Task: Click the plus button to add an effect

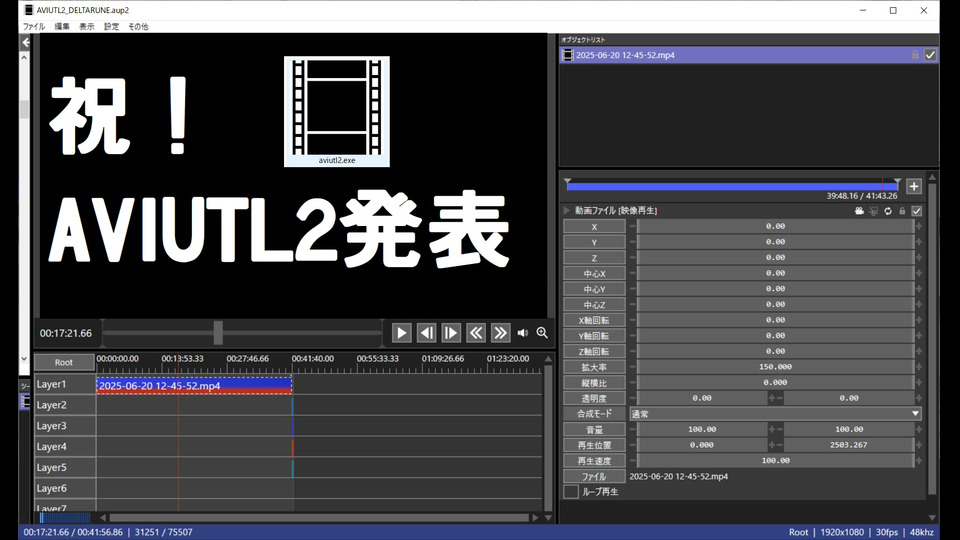Action: pyautogui.click(x=913, y=186)
